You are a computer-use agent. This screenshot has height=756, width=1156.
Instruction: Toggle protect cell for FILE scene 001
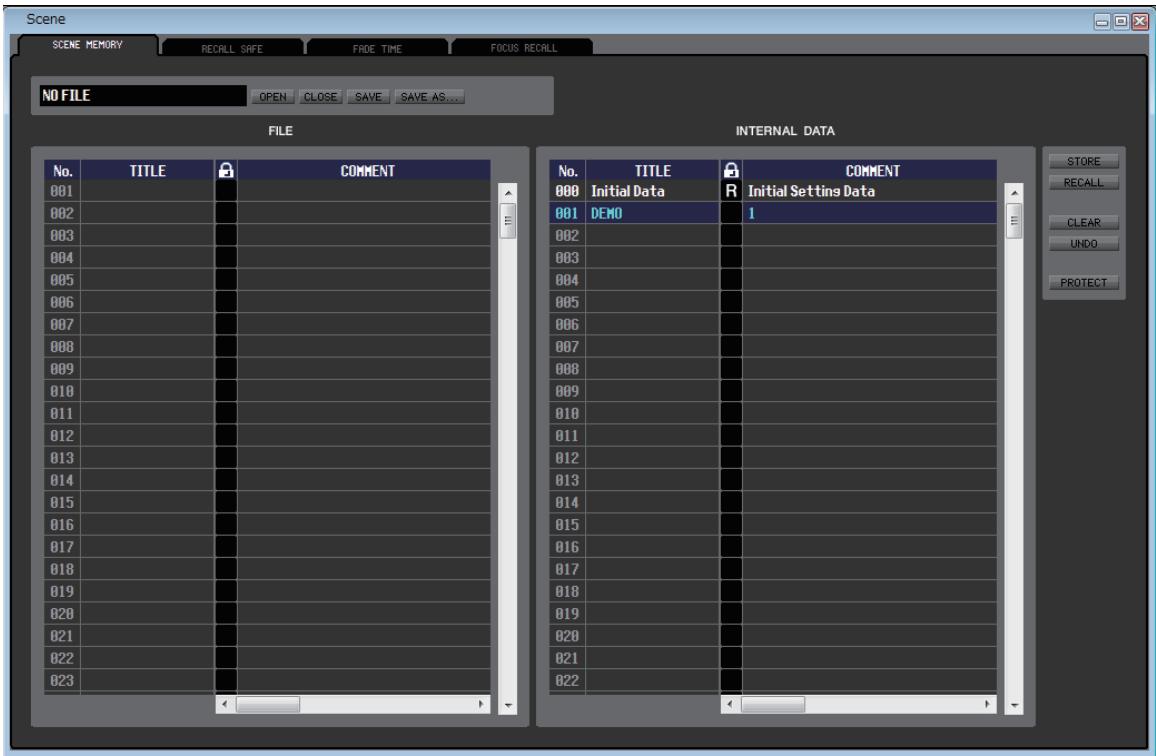coord(226,191)
